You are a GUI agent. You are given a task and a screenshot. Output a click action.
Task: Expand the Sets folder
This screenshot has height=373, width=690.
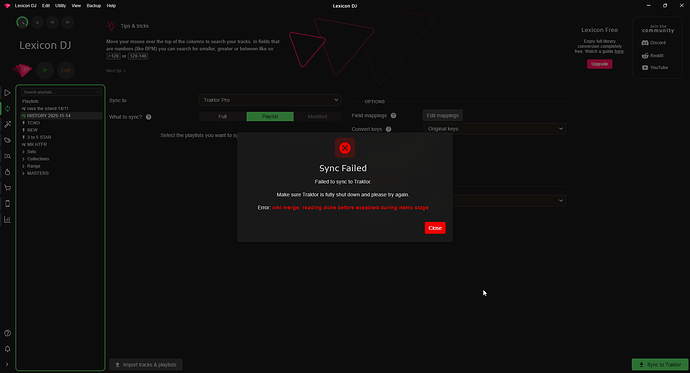coord(23,152)
